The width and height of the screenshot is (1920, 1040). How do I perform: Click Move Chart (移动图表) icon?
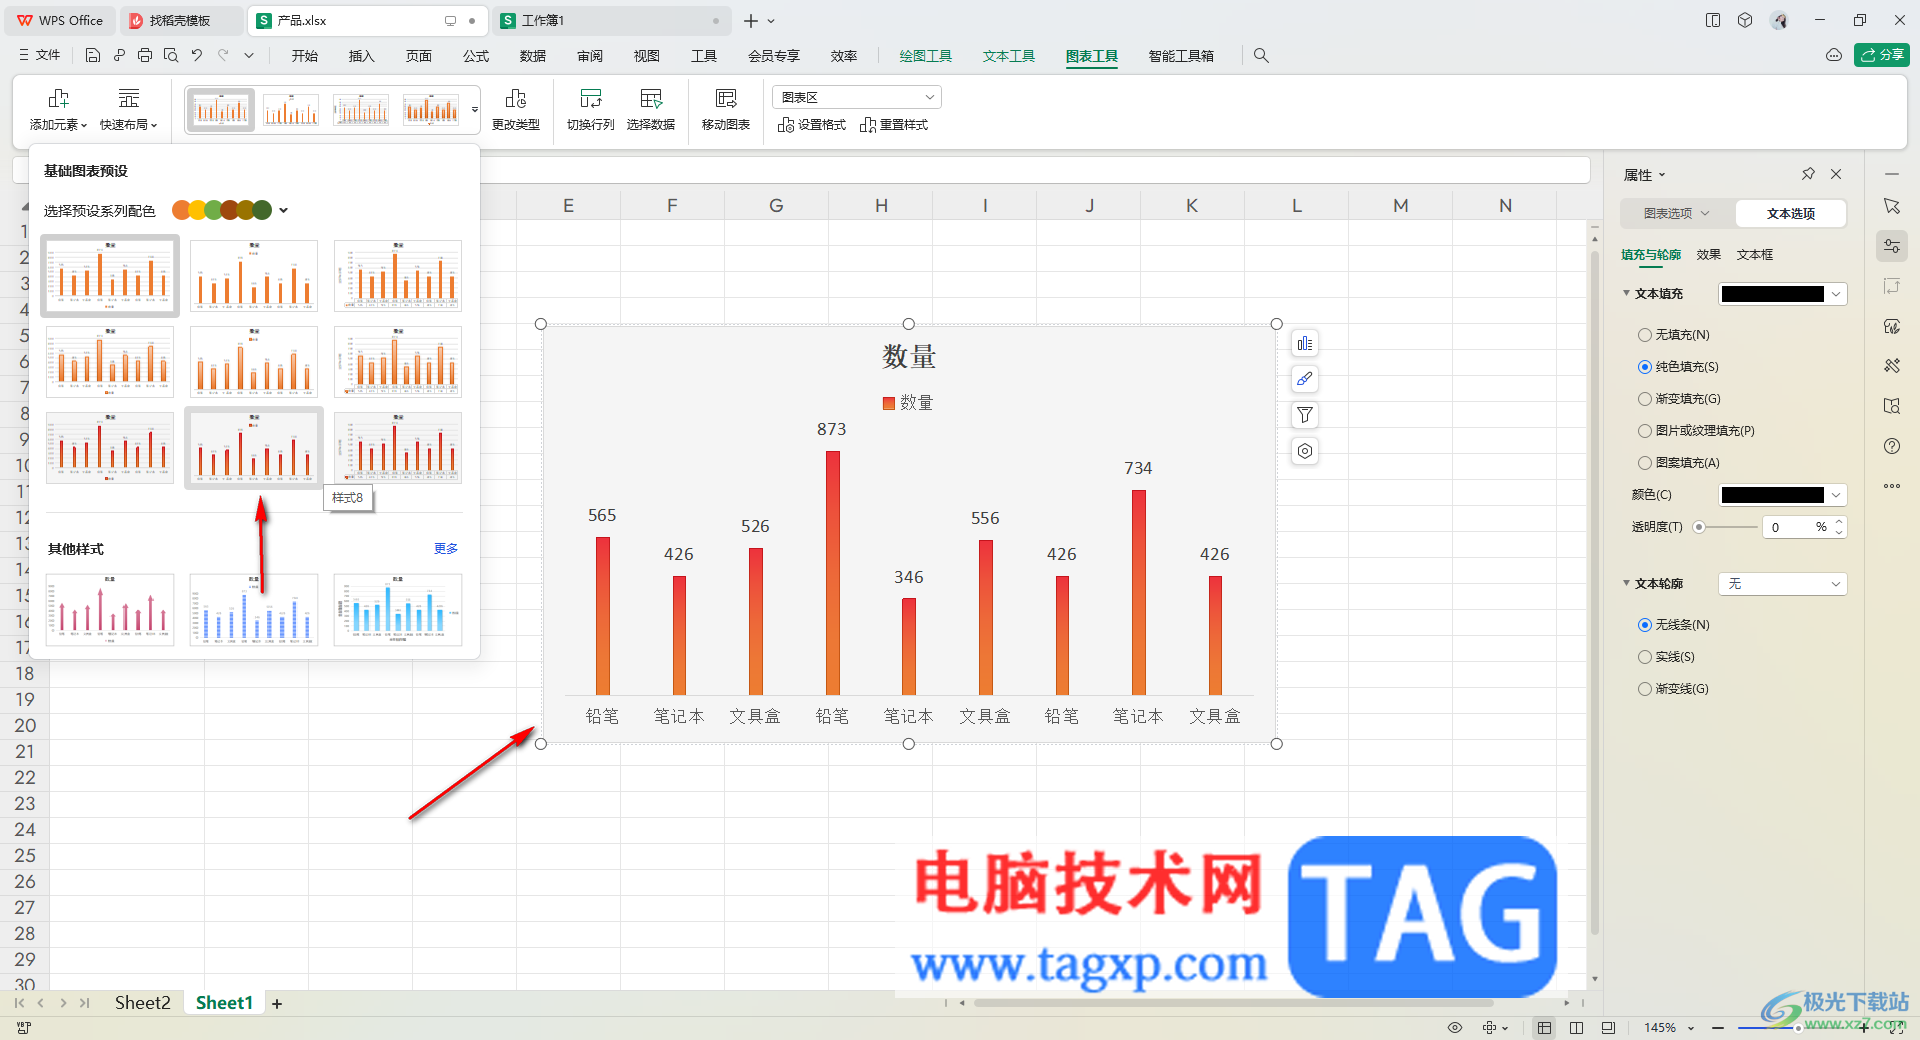click(726, 98)
